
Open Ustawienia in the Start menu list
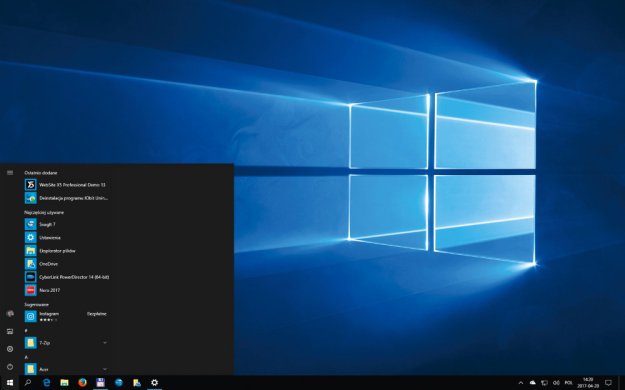(x=66, y=237)
